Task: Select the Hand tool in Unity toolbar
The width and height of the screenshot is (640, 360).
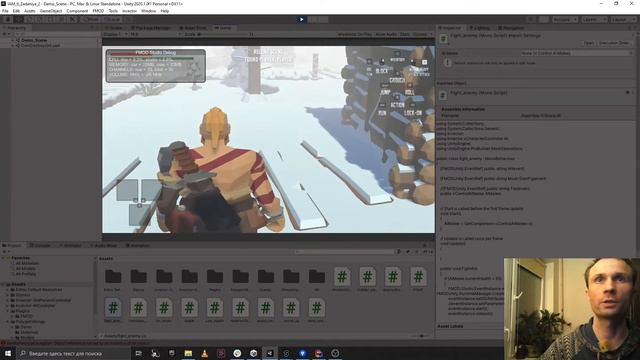Action: [x=7, y=19]
